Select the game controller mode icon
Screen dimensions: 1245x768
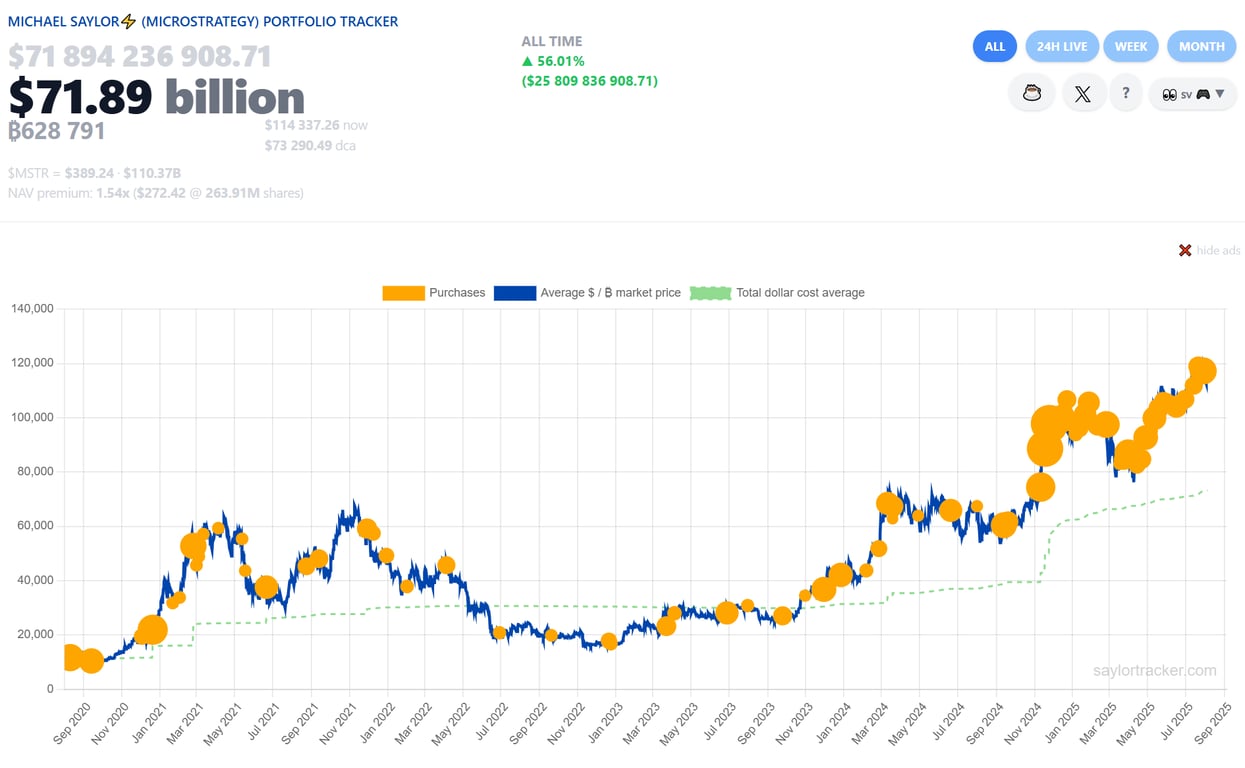tap(1203, 93)
